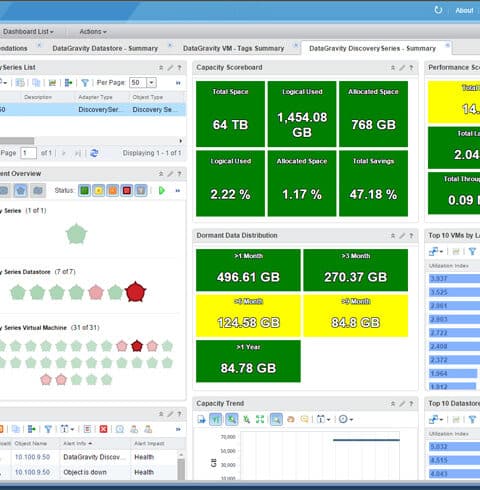Edit the Capacity Scoreboard widget
The image size is (480, 490).
(402, 68)
